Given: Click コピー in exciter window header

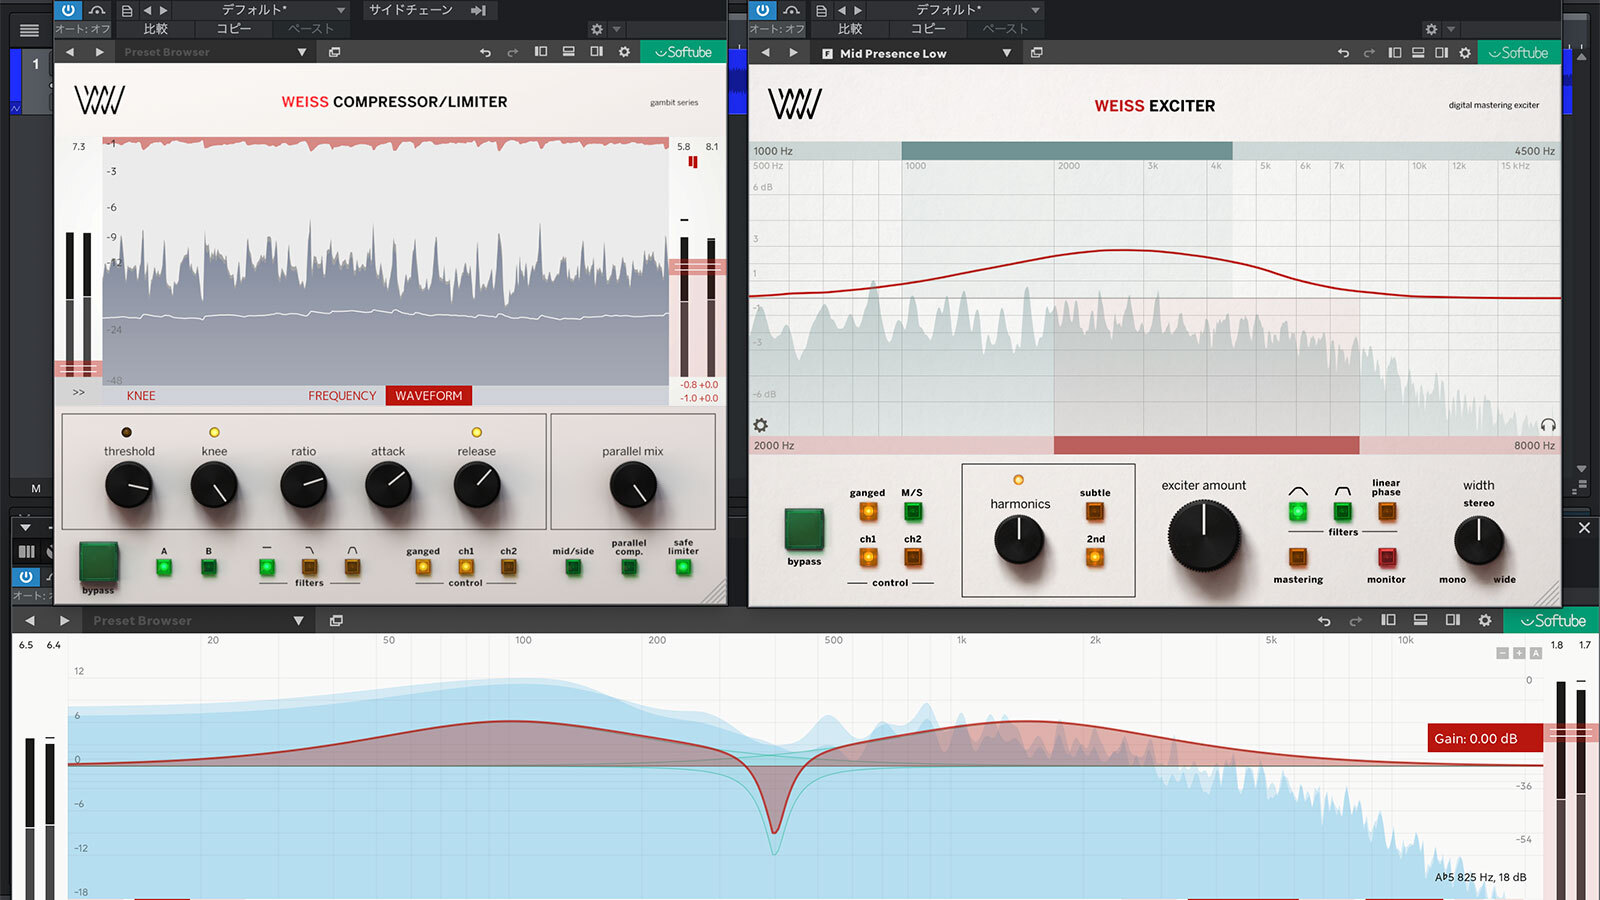Looking at the screenshot, I should coord(928,29).
